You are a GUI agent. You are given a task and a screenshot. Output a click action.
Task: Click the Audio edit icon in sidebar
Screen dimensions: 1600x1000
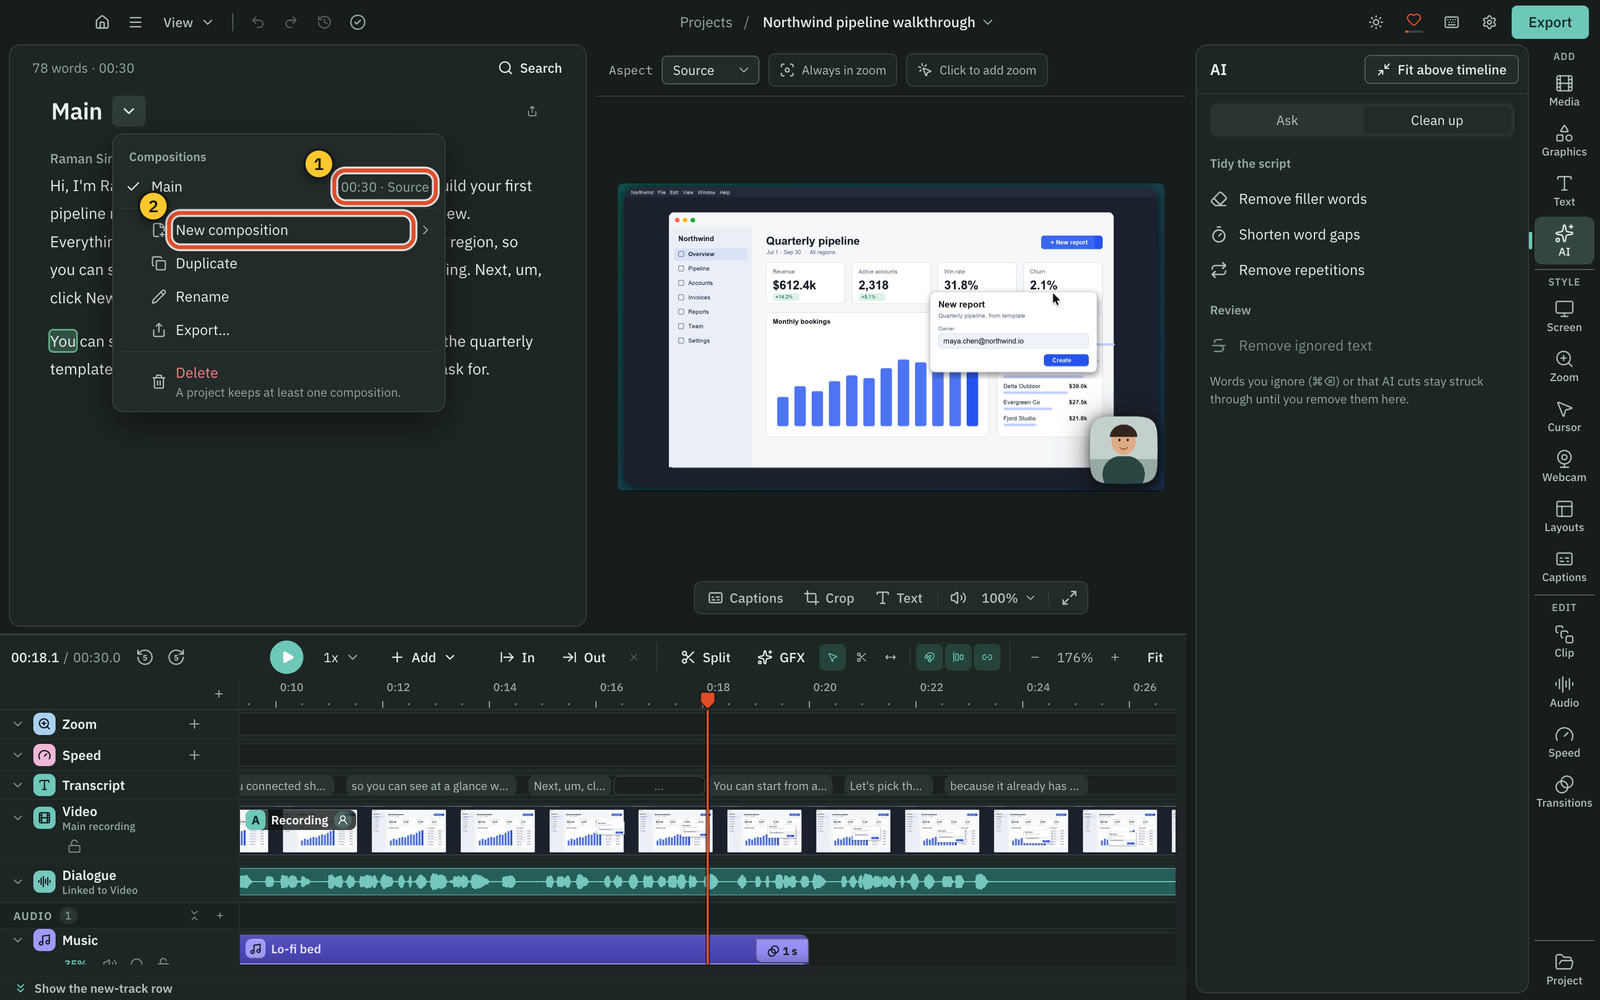click(1564, 692)
